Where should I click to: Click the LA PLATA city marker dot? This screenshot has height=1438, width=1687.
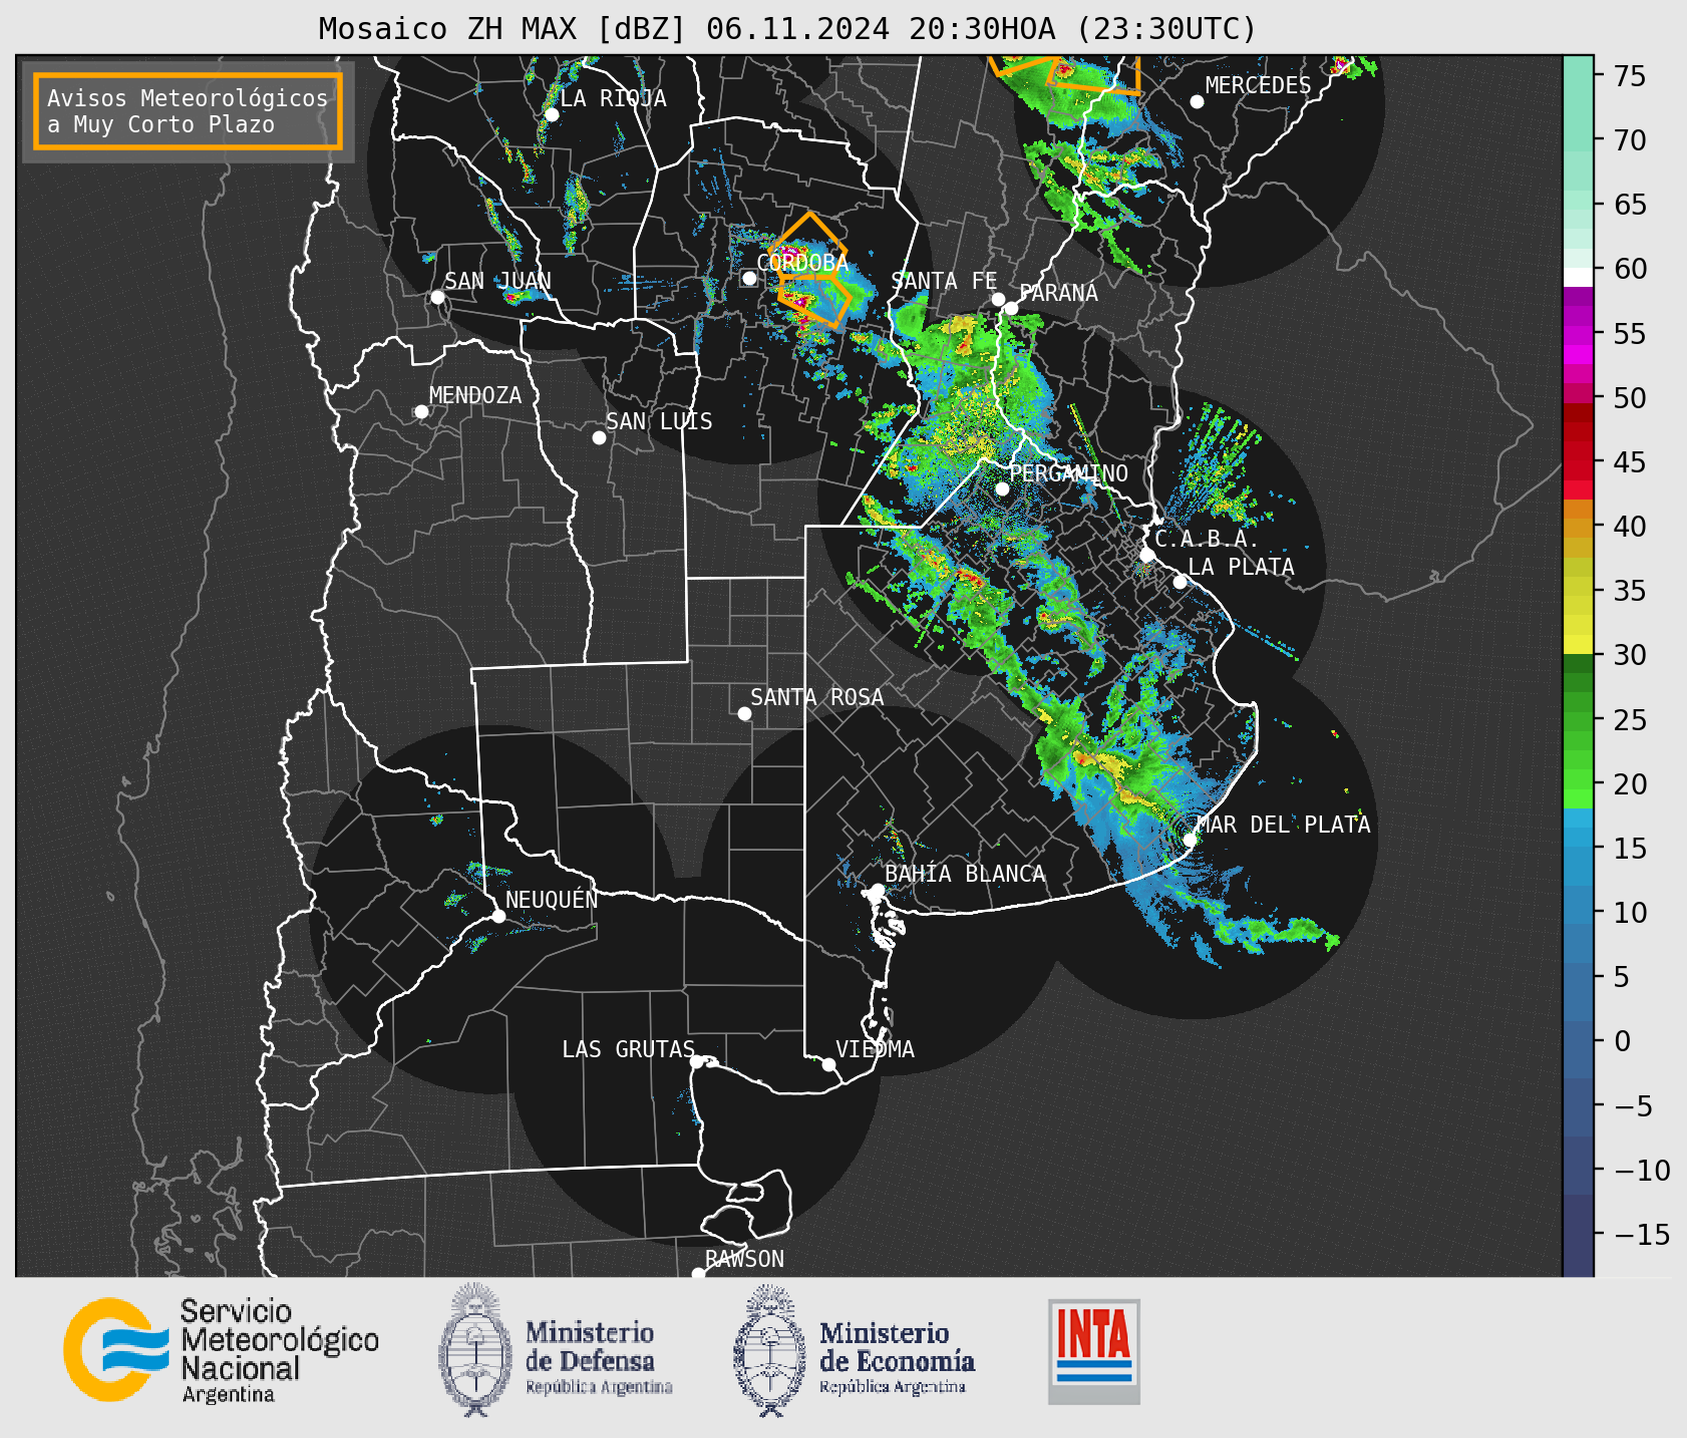[1180, 582]
